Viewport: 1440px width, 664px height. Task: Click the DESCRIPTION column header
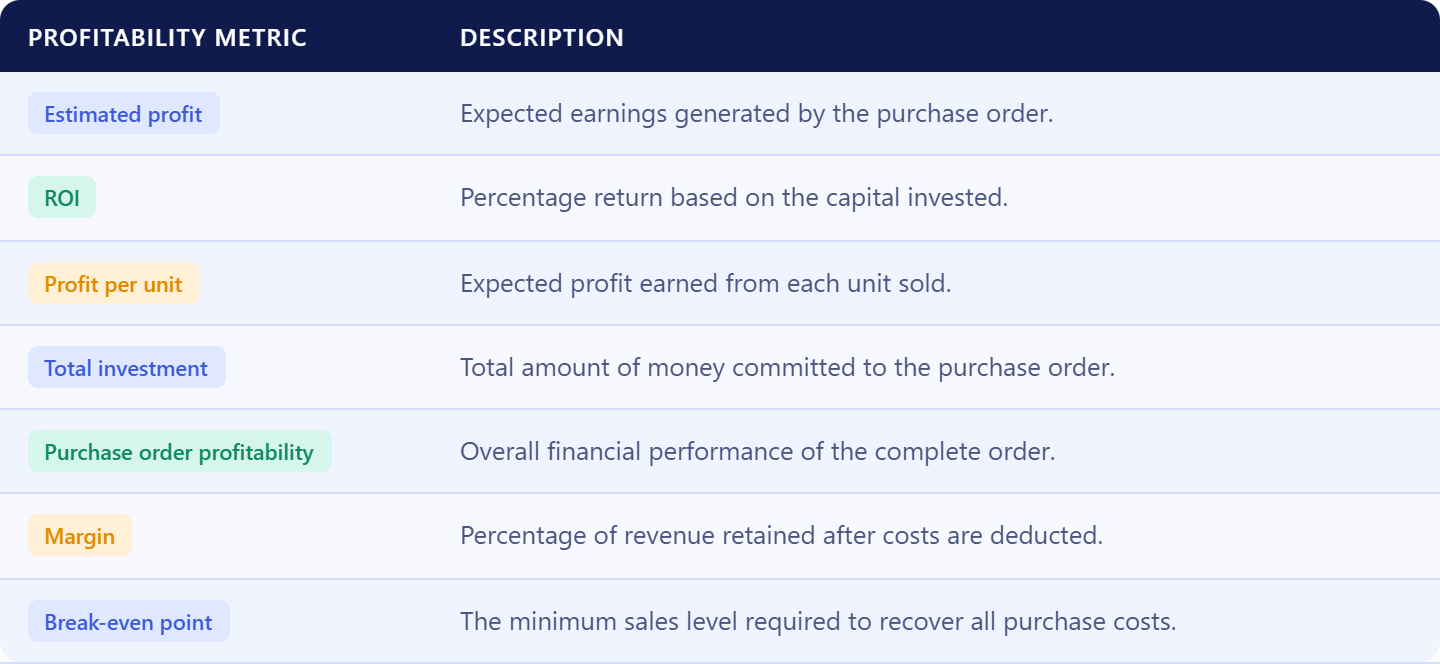tap(542, 38)
